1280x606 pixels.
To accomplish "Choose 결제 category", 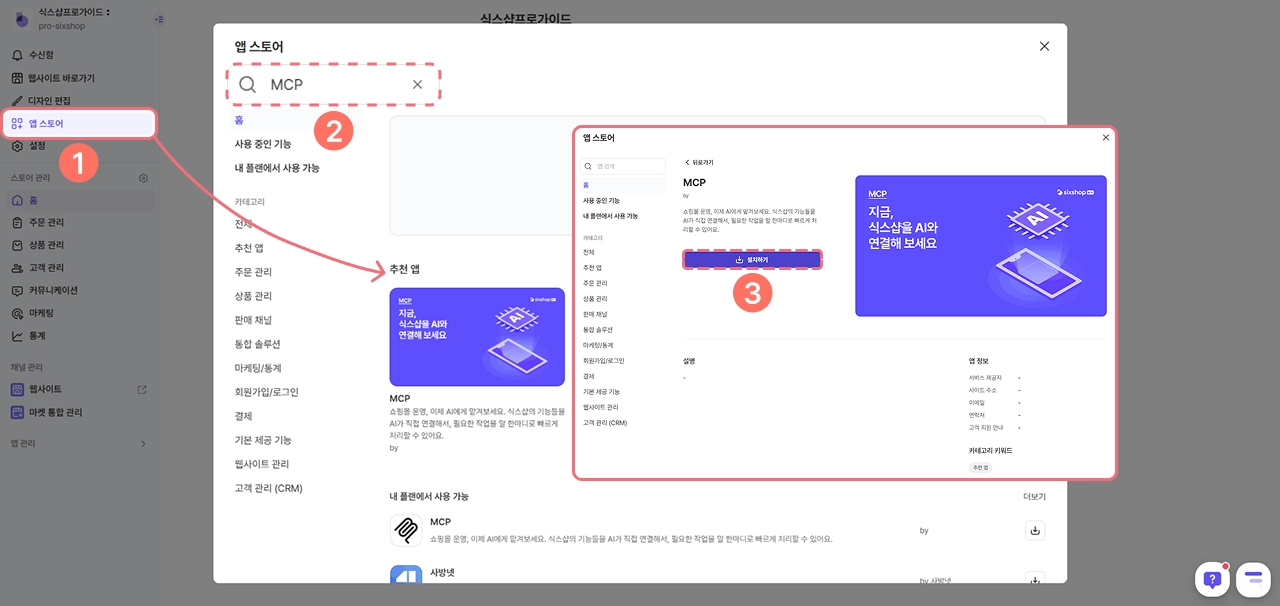I will pyautogui.click(x=243, y=416).
